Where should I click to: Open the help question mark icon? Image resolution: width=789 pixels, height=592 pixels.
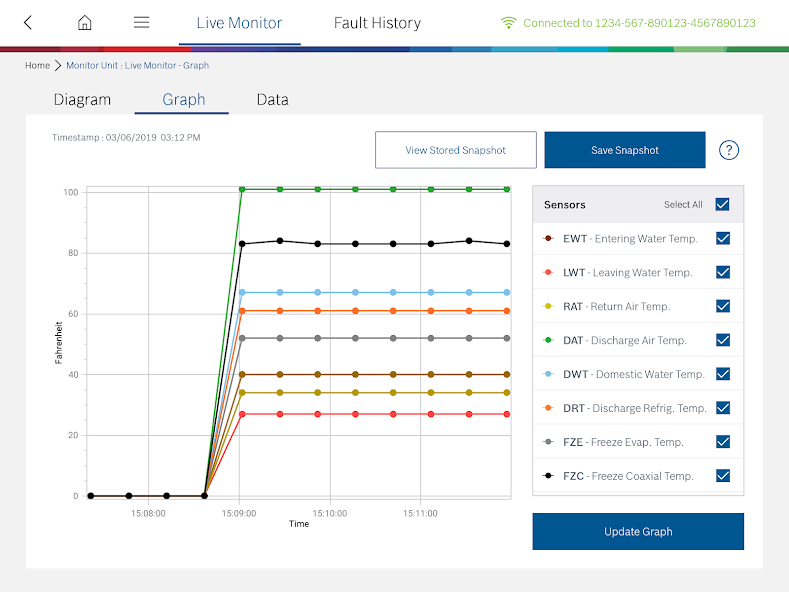[729, 150]
